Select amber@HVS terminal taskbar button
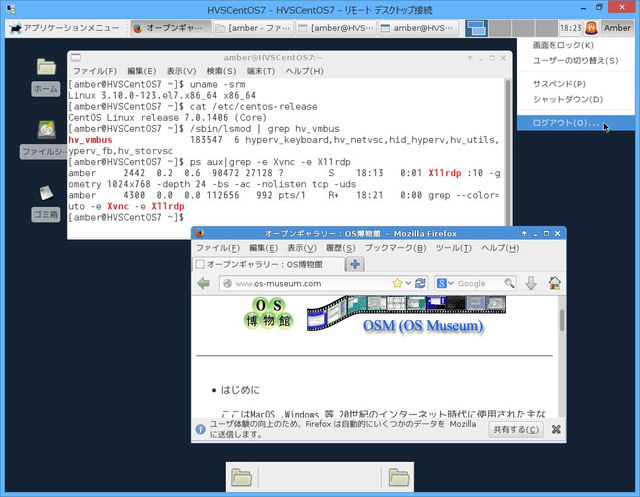The width and height of the screenshot is (640, 497). pos(418,28)
